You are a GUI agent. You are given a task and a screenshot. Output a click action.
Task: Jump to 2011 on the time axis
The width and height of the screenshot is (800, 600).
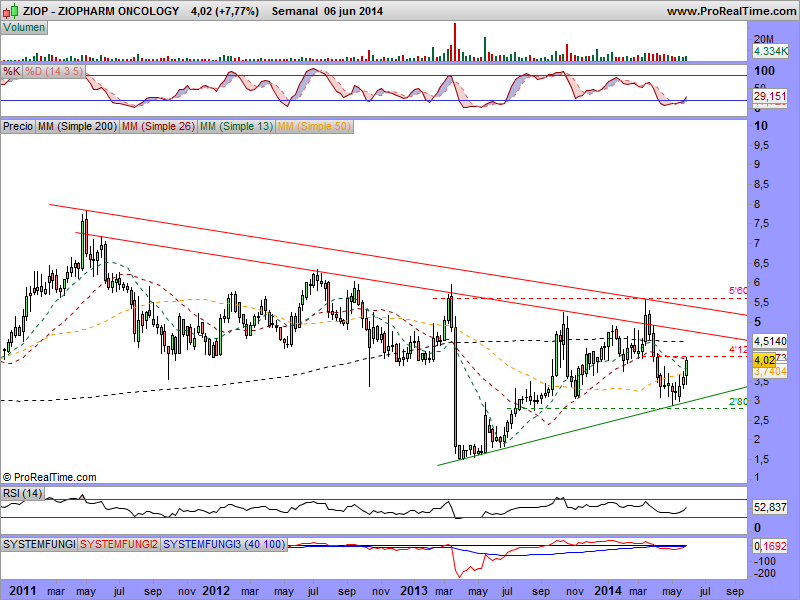(x=23, y=591)
